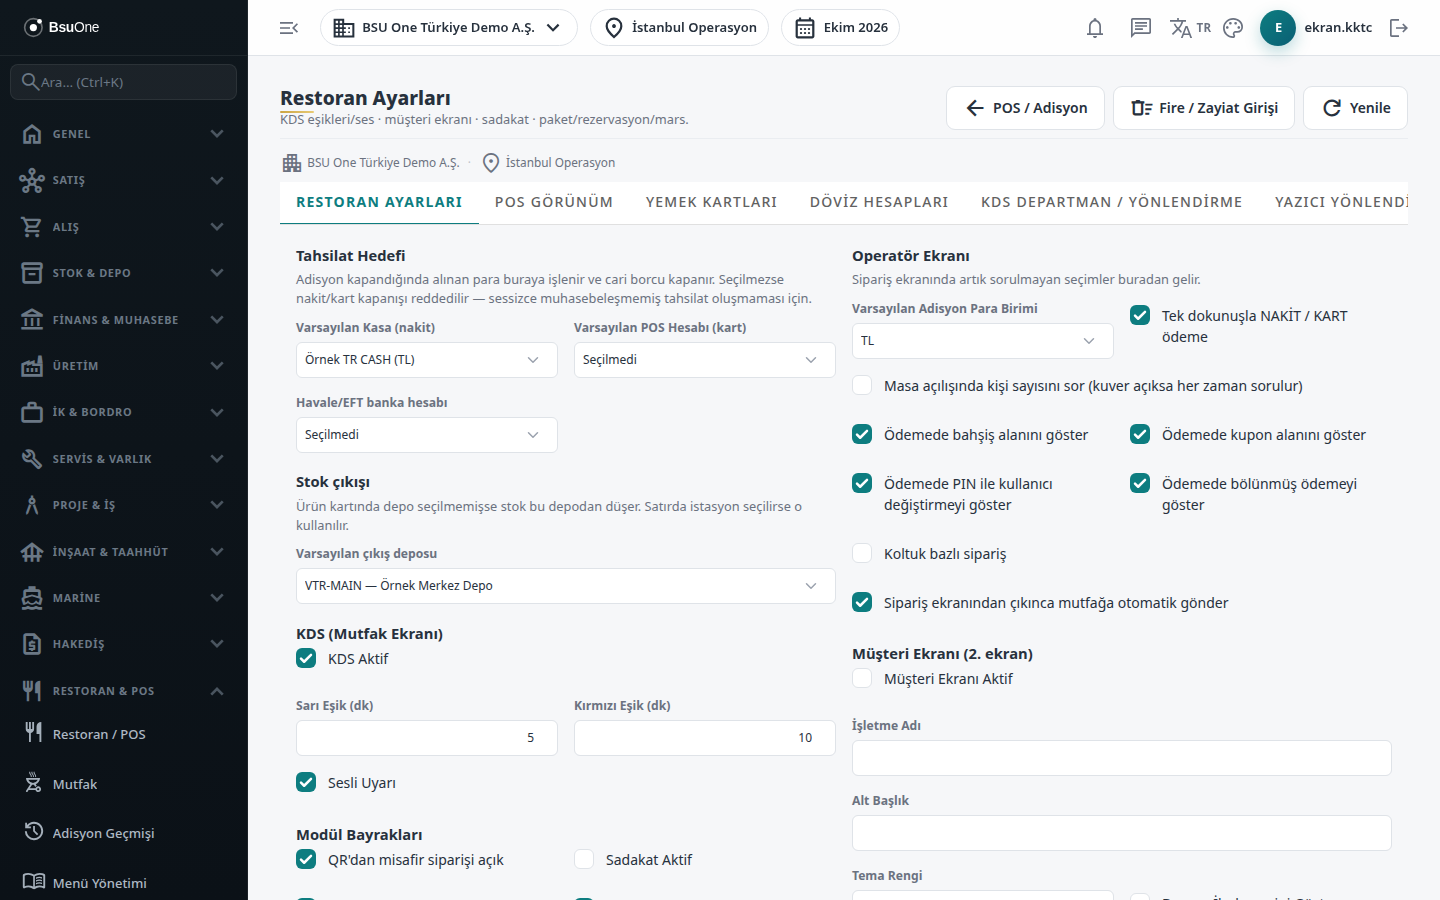Toggle Ödemede bahşiş alanını göster

point(862,434)
